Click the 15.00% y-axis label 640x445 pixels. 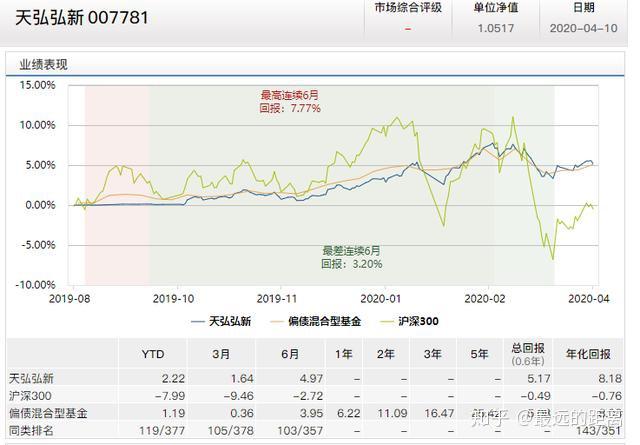point(38,85)
